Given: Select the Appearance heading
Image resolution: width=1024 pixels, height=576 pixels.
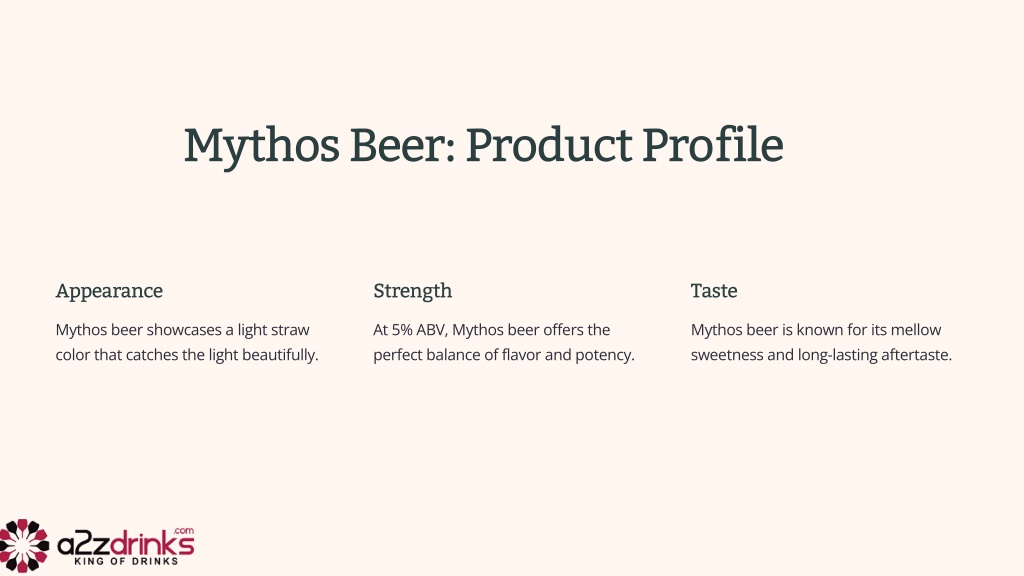Looking at the screenshot, I should [109, 291].
